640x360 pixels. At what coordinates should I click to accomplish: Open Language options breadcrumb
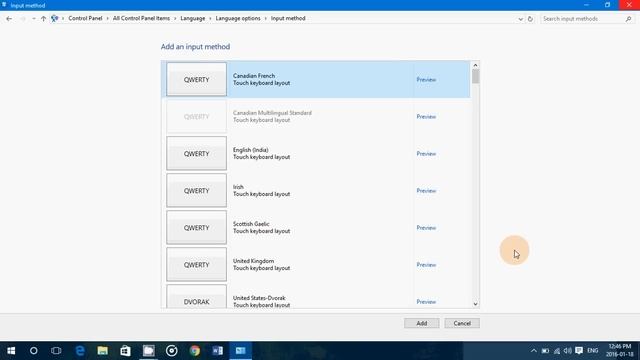click(238, 18)
